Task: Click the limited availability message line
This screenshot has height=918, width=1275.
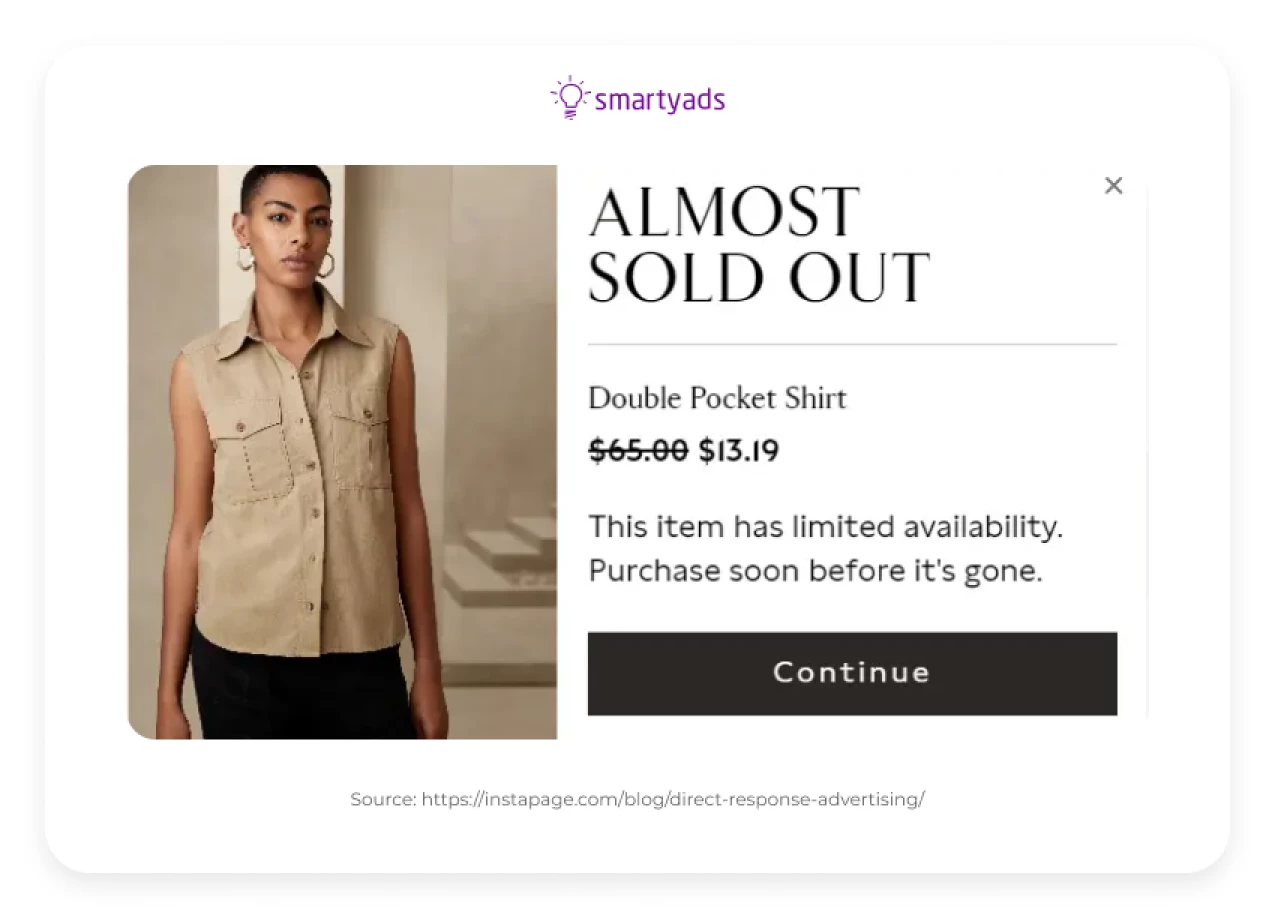Action: tap(825, 526)
